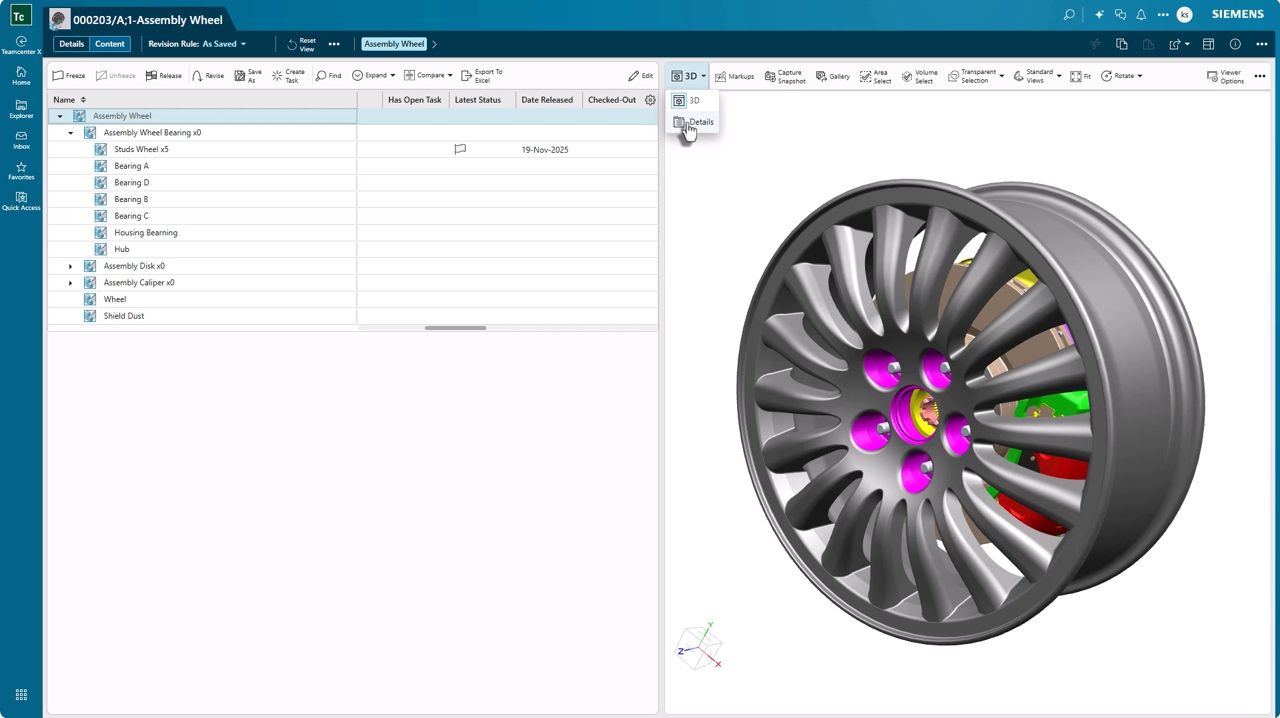Click Export To Excel
This screenshot has width=1280, height=718.
click(x=482, y=76)
